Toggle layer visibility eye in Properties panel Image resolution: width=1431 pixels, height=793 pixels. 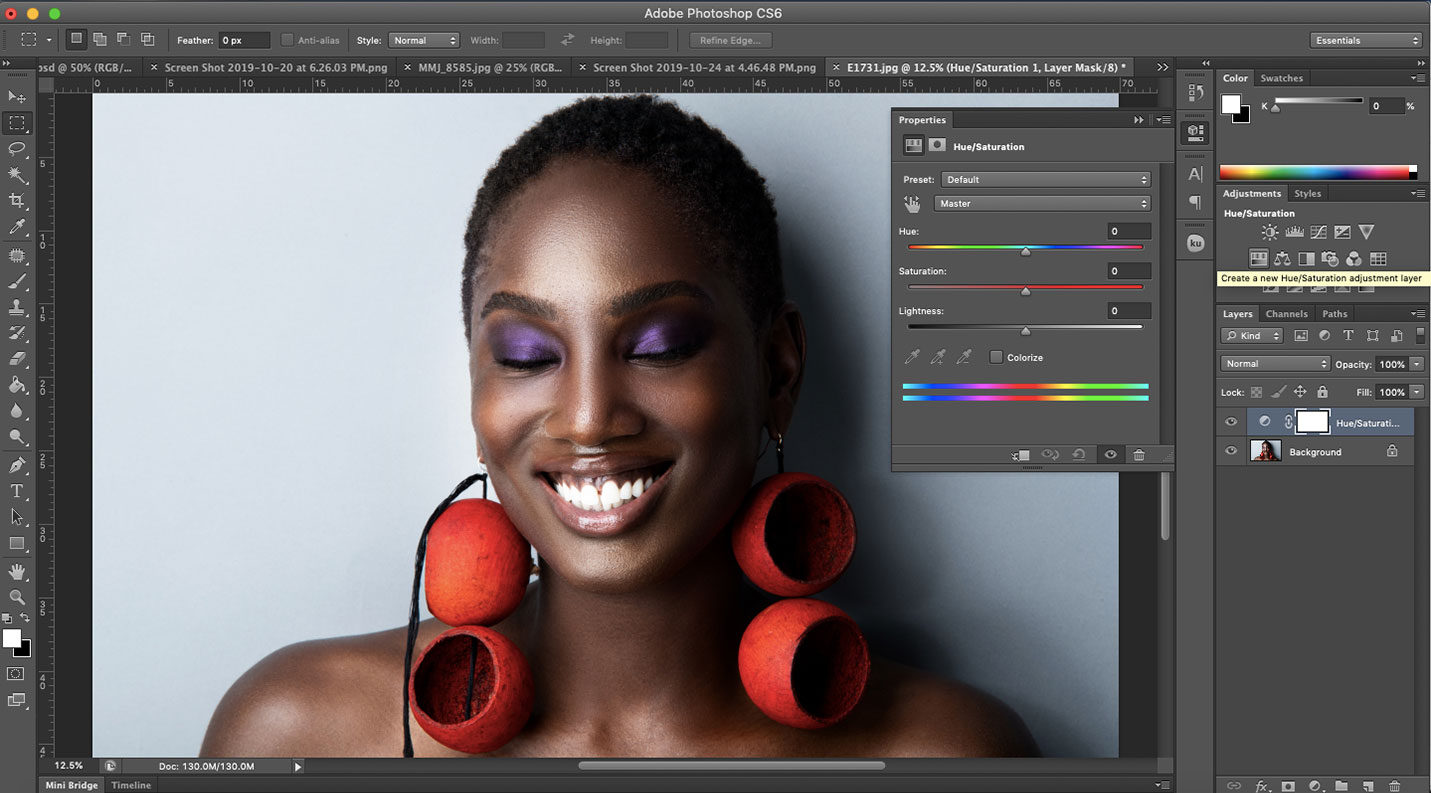(1110, 455)
